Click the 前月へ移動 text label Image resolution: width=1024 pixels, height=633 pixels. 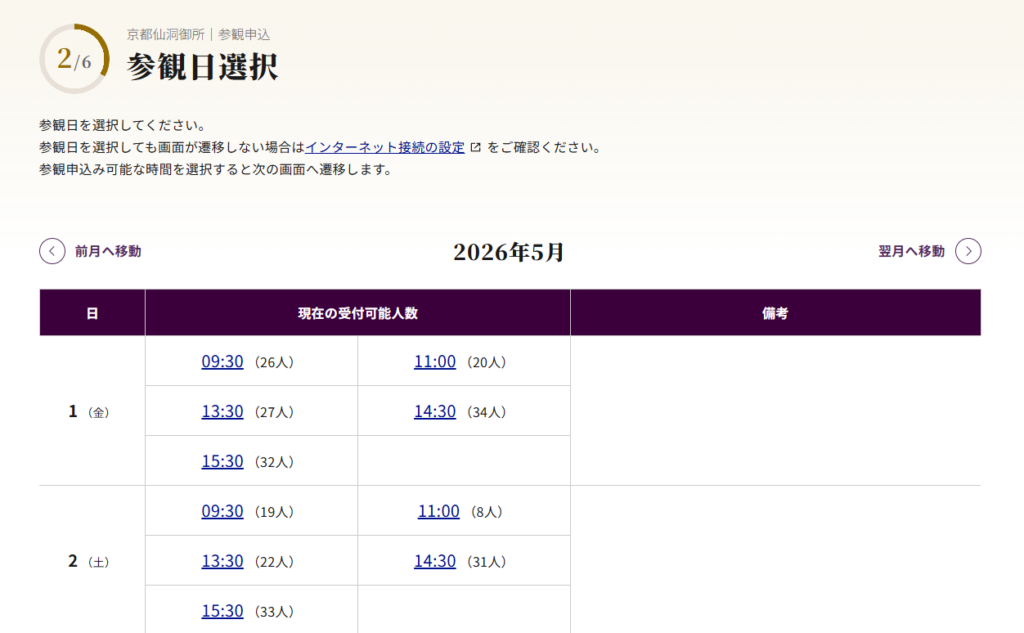pos(108,251)
